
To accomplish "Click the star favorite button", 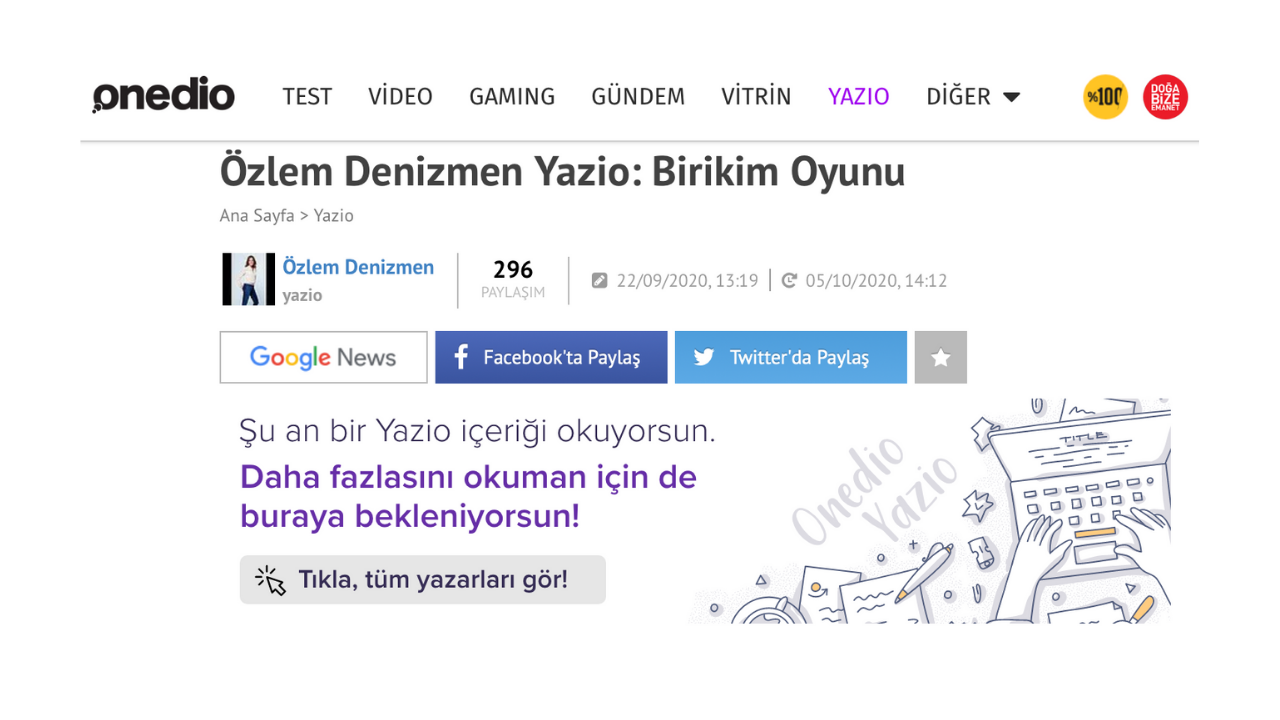I will tap(940, 357).
